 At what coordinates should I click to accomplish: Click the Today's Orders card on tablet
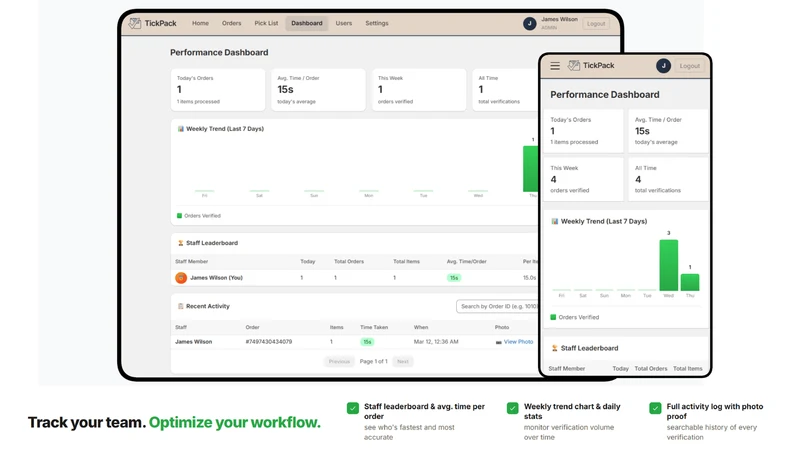[218, 90]
